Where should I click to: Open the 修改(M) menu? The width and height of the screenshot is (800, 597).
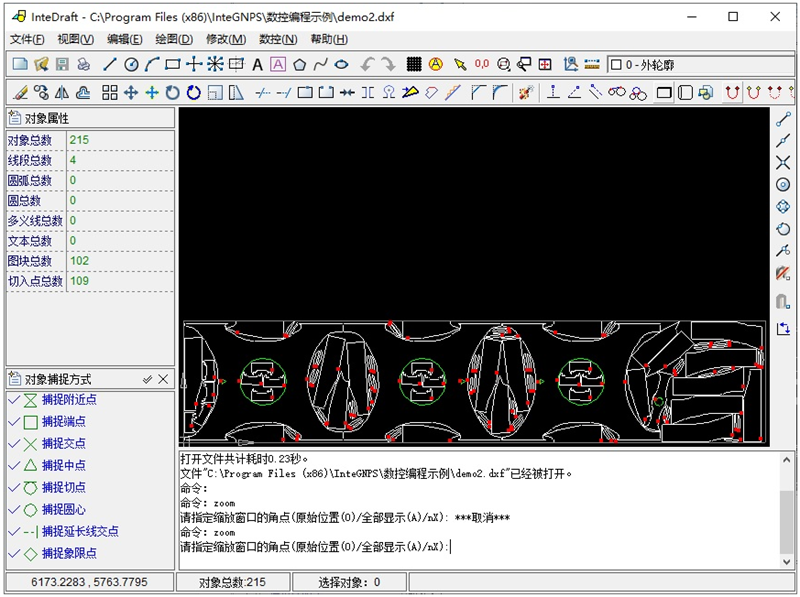[x=226, y=39]
